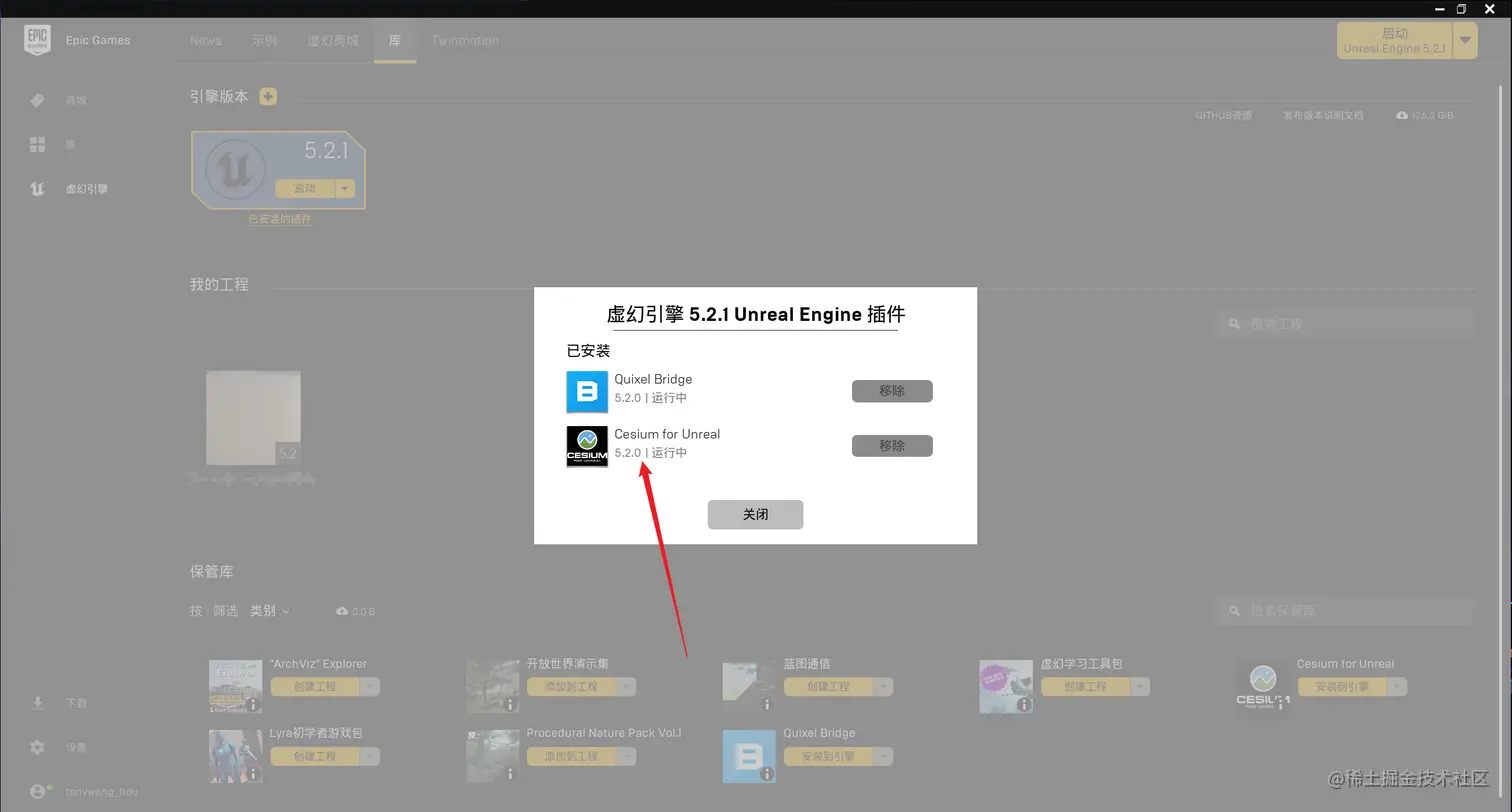This screenshot has height=812, width=1512.
Task: Expand dropdown arrow next to 蓝图通信 创建工程
Action: pyautogui.click(x=883, y=687)
